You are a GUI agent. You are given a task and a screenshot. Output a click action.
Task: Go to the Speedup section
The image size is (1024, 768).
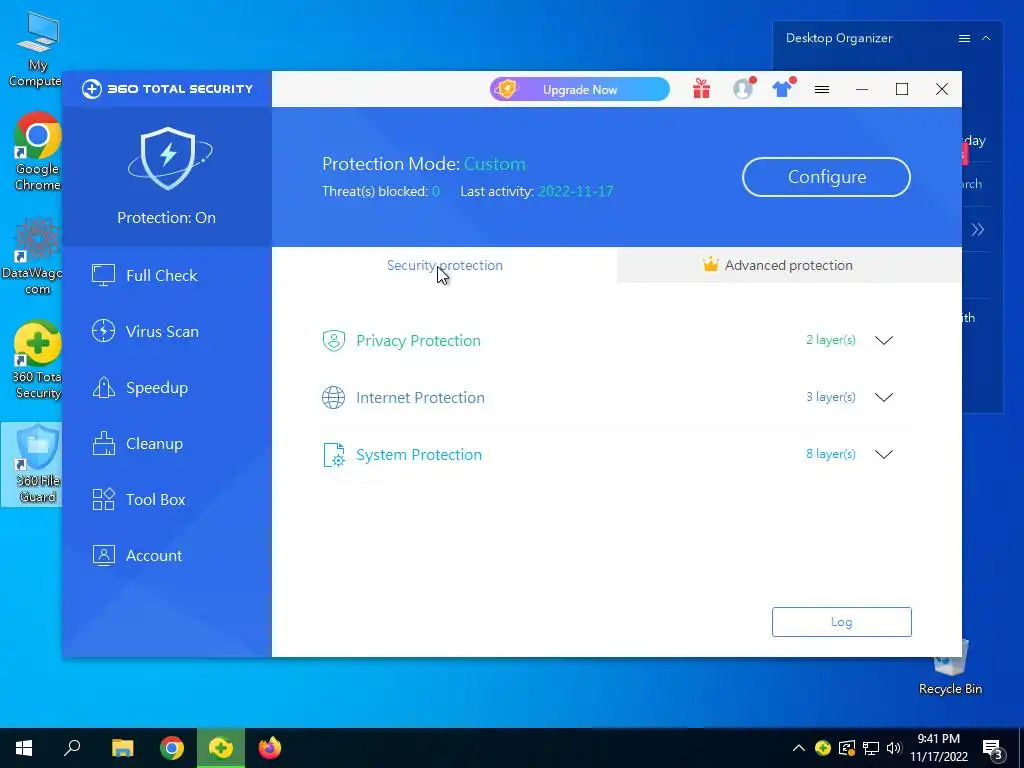coord(140,388)
